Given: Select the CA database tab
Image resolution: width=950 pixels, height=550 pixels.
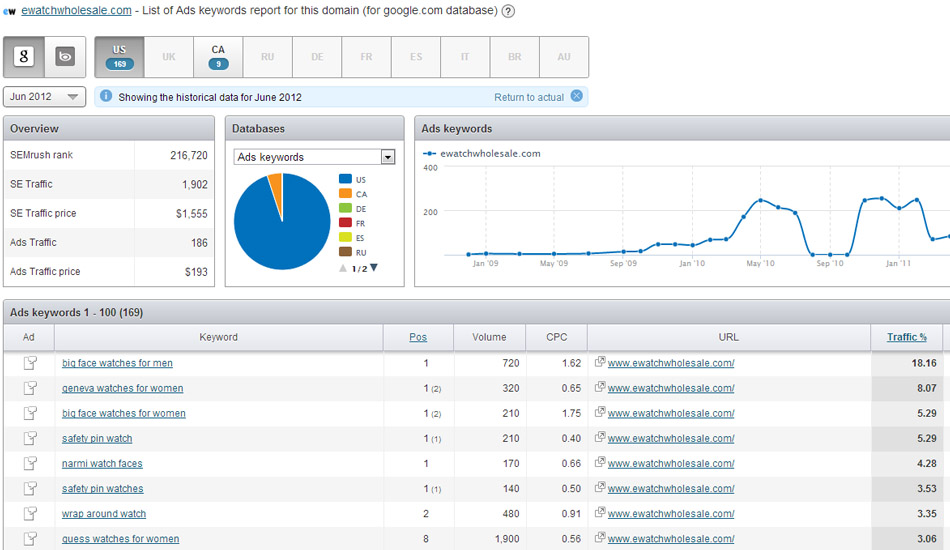Looking at the screenshot, I should coord(218,57).
